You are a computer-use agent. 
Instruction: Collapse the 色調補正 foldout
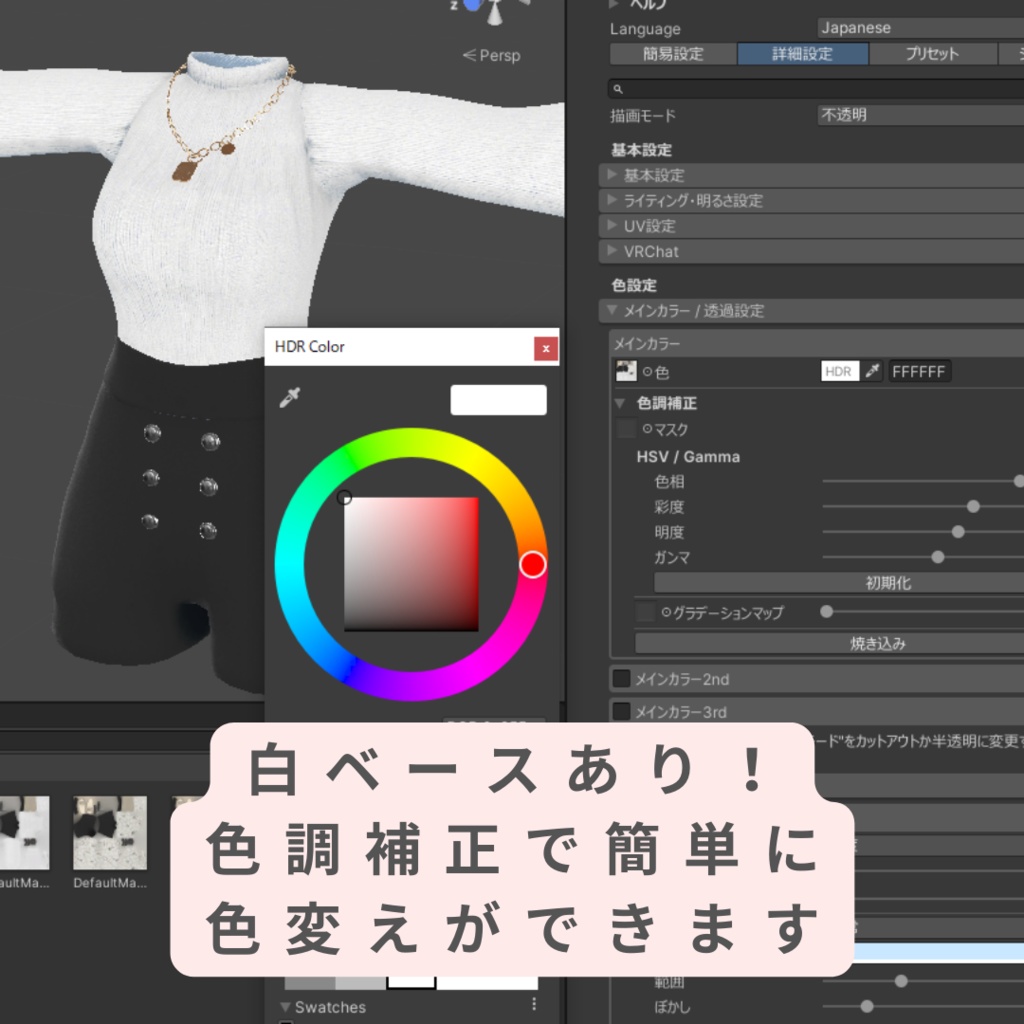pos(620,404)
